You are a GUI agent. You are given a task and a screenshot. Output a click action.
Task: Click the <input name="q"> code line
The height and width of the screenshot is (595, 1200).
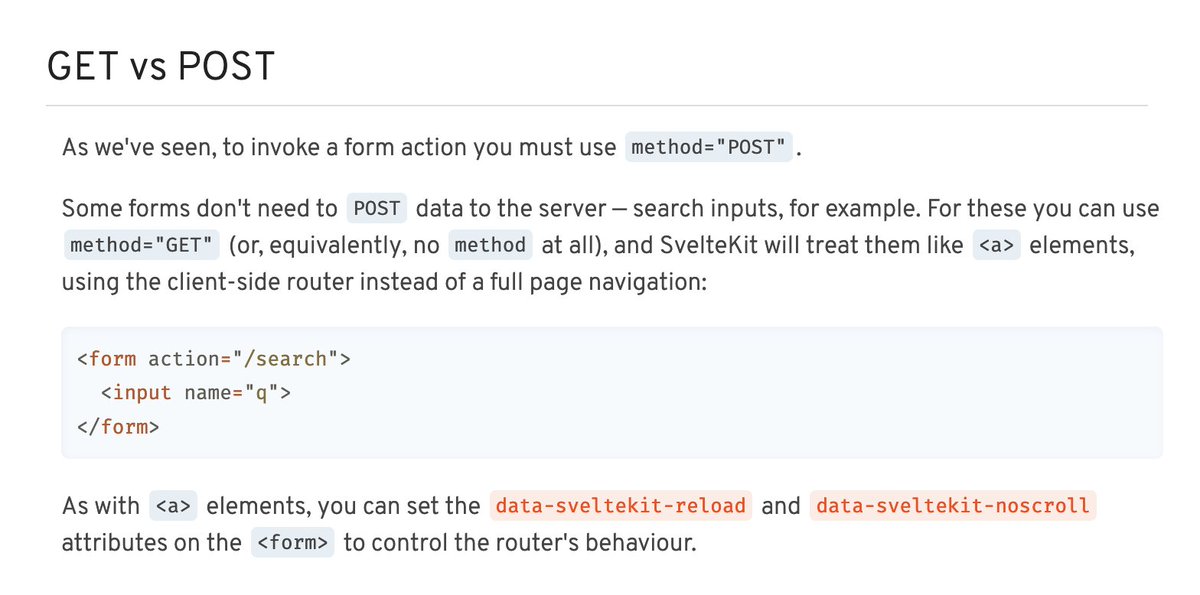click(x=196, y=393)
